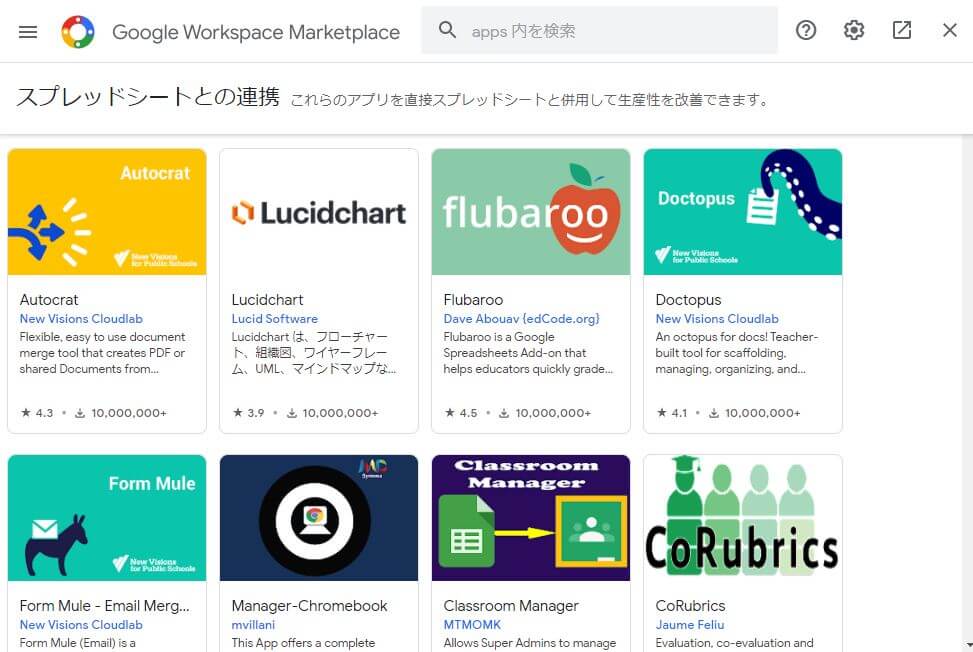Click Doctopus download count icon
The width and height of the screenshot is (973, 652).
[x=714, y=413]
